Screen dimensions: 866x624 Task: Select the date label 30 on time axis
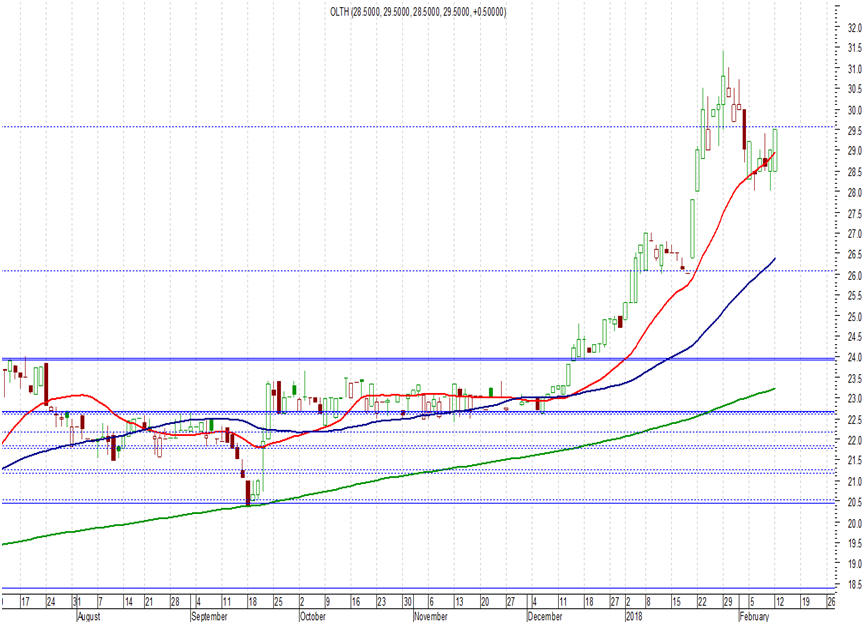pos(408,601)
